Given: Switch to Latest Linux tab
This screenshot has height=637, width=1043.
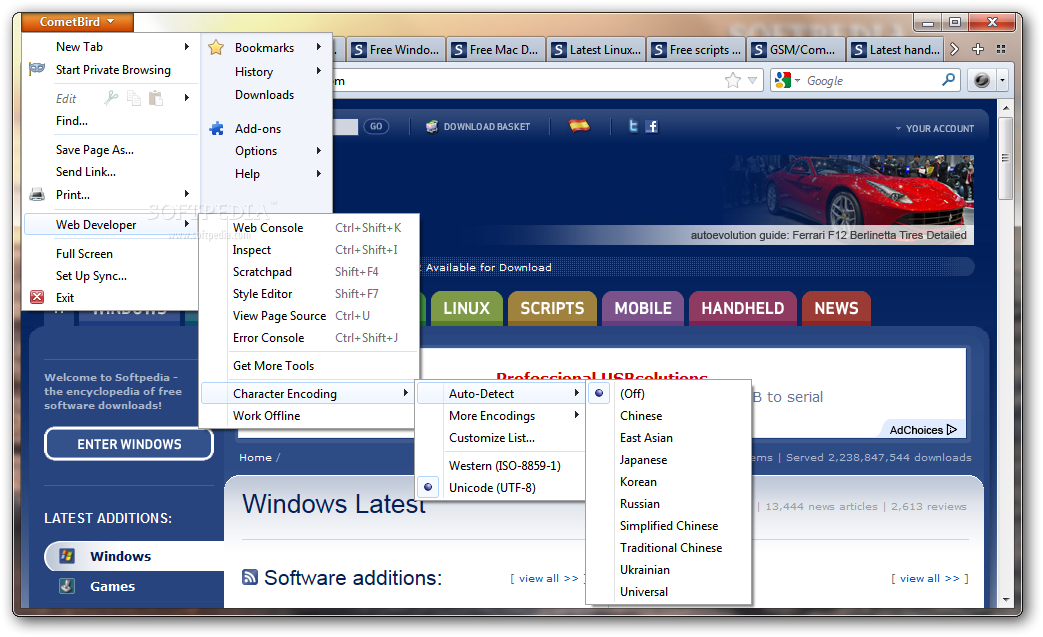Looking at the screenshot, I should (597, 50).
